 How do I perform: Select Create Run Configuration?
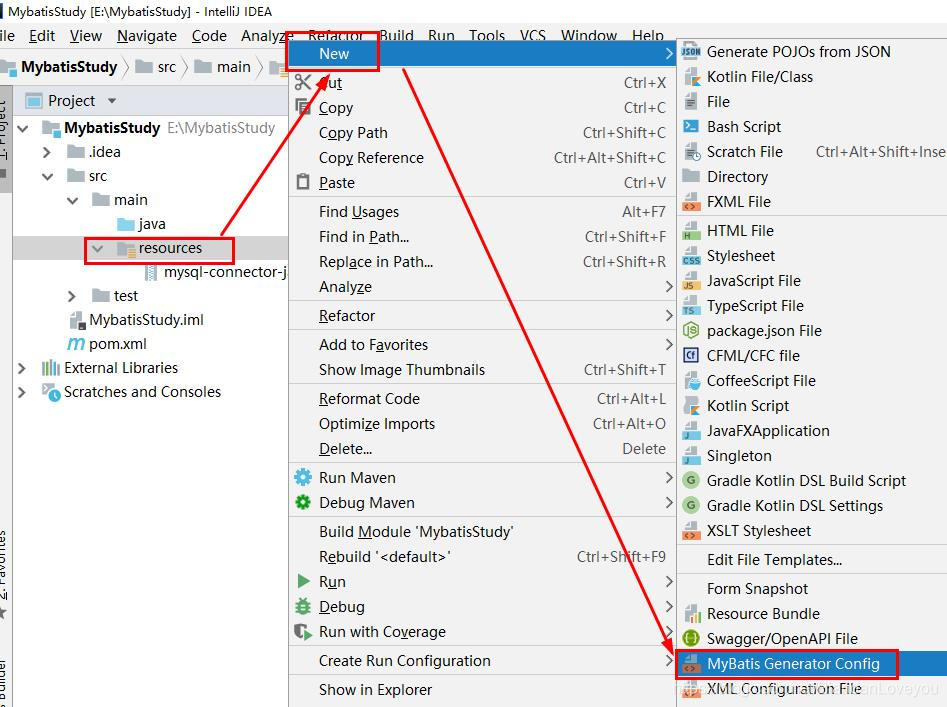click(x=481, y=661)
